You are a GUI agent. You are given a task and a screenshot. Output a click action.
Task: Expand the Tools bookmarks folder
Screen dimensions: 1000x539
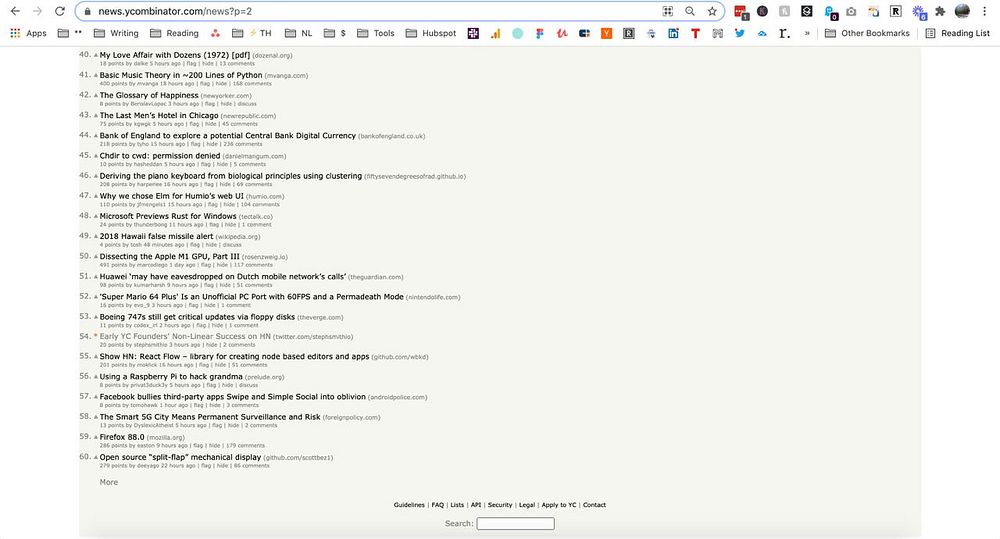(x=376, y=33)
